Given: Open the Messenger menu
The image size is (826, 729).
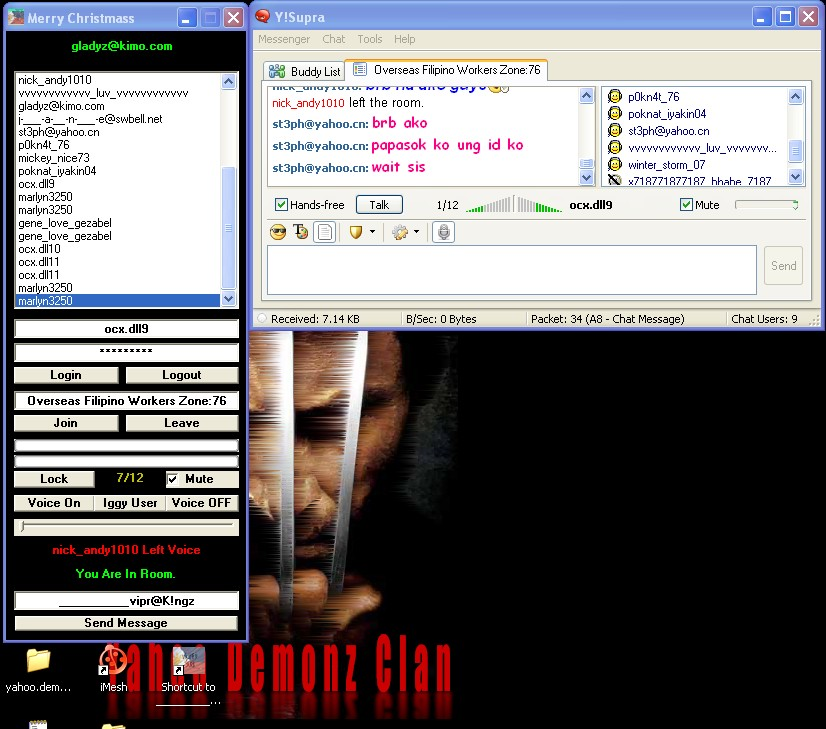Looking at the screenshot, I should click(x=284, y=39).
